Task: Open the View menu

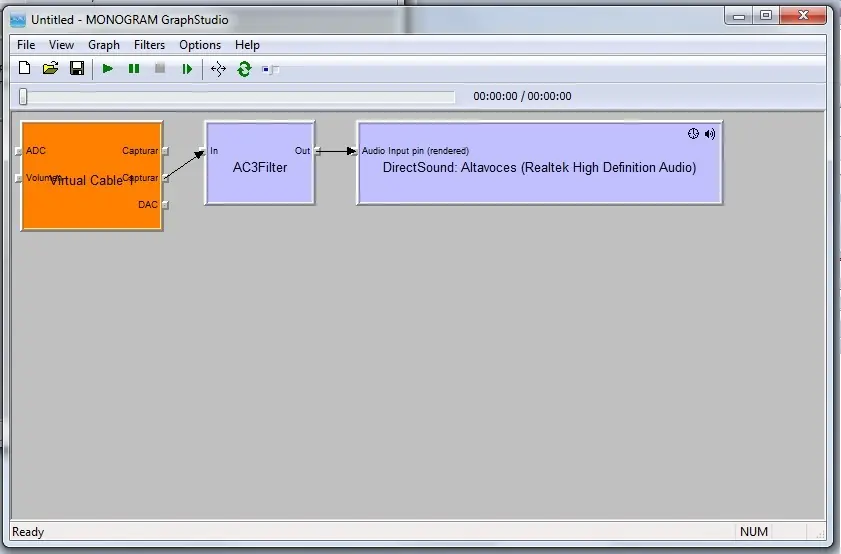Action: [61, 45]
